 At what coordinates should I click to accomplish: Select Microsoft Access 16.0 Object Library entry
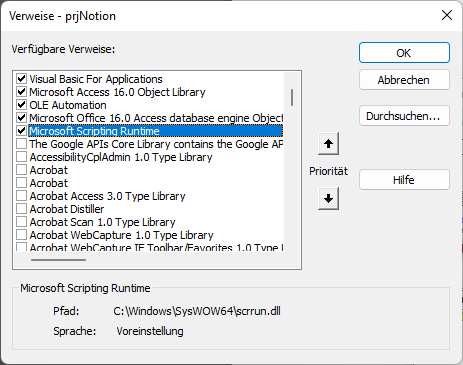(x=117, y=92)
